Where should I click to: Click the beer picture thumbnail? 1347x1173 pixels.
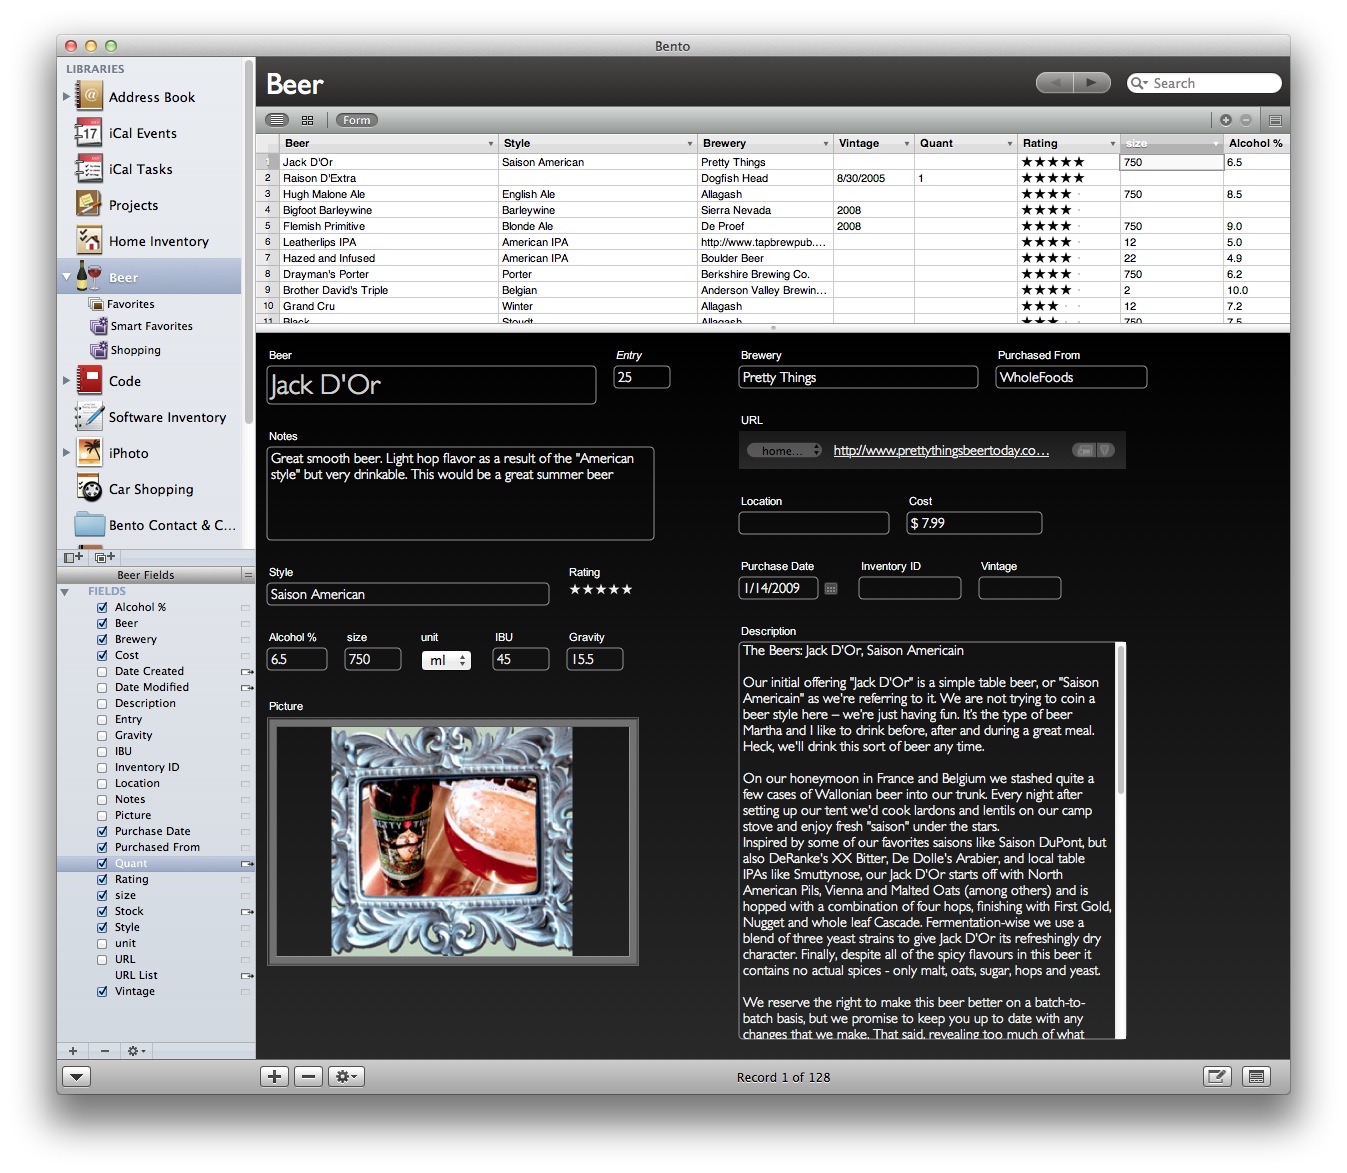click(x=452, y=841)
